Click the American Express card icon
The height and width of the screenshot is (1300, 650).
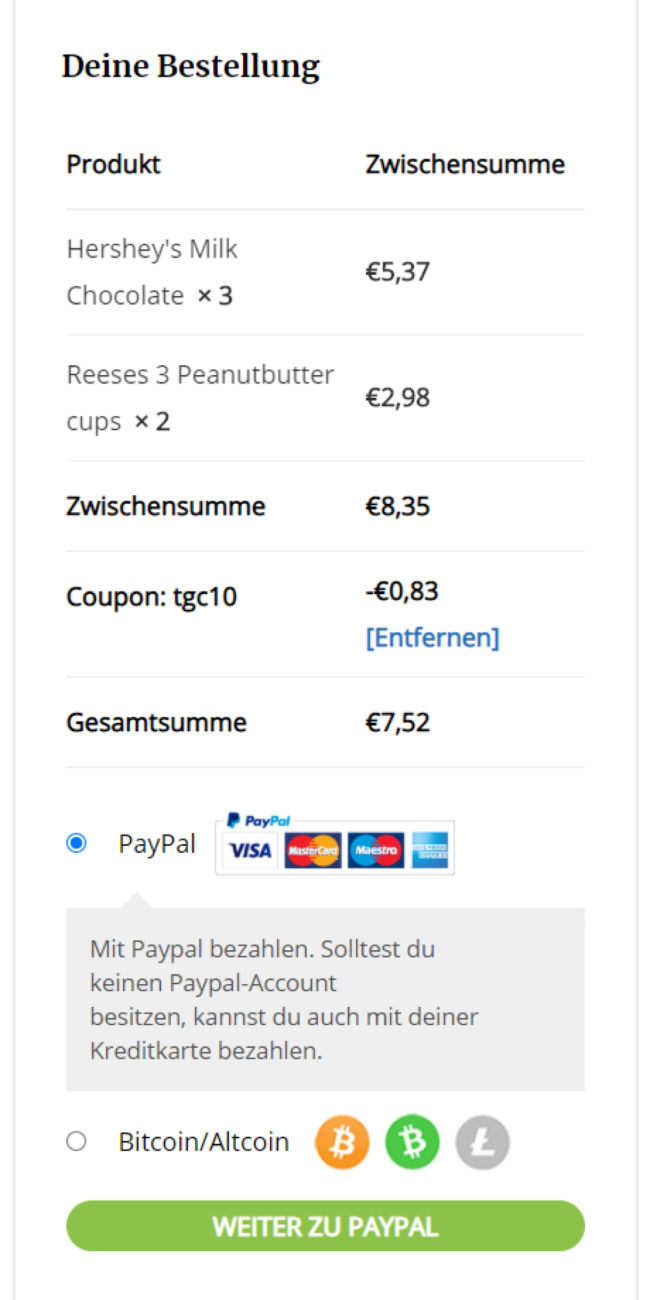tap(430, 850)
